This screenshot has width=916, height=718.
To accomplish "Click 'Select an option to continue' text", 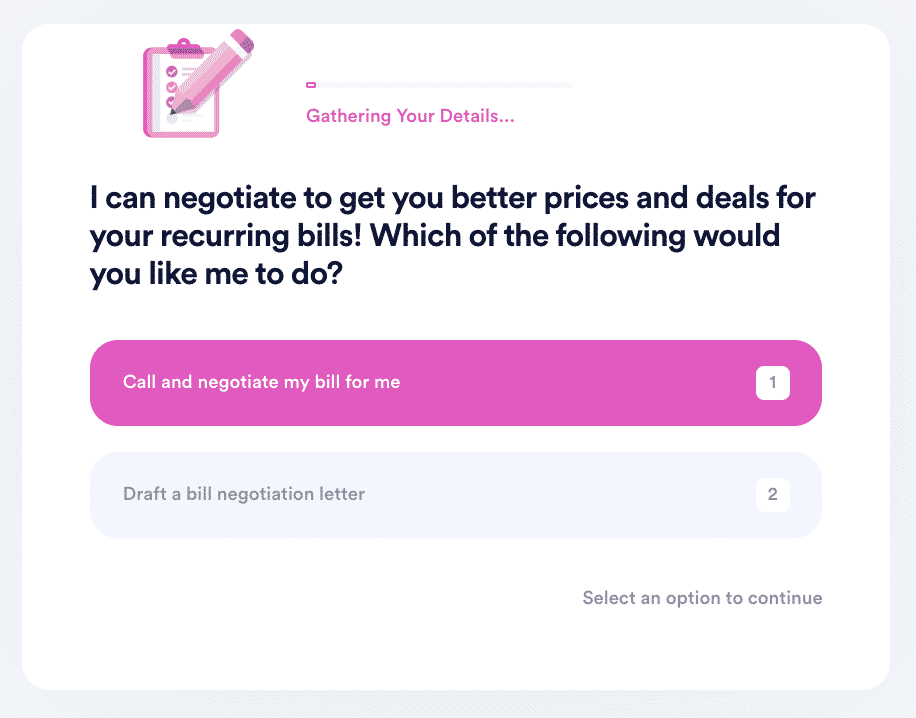I will tap(702, 598).
